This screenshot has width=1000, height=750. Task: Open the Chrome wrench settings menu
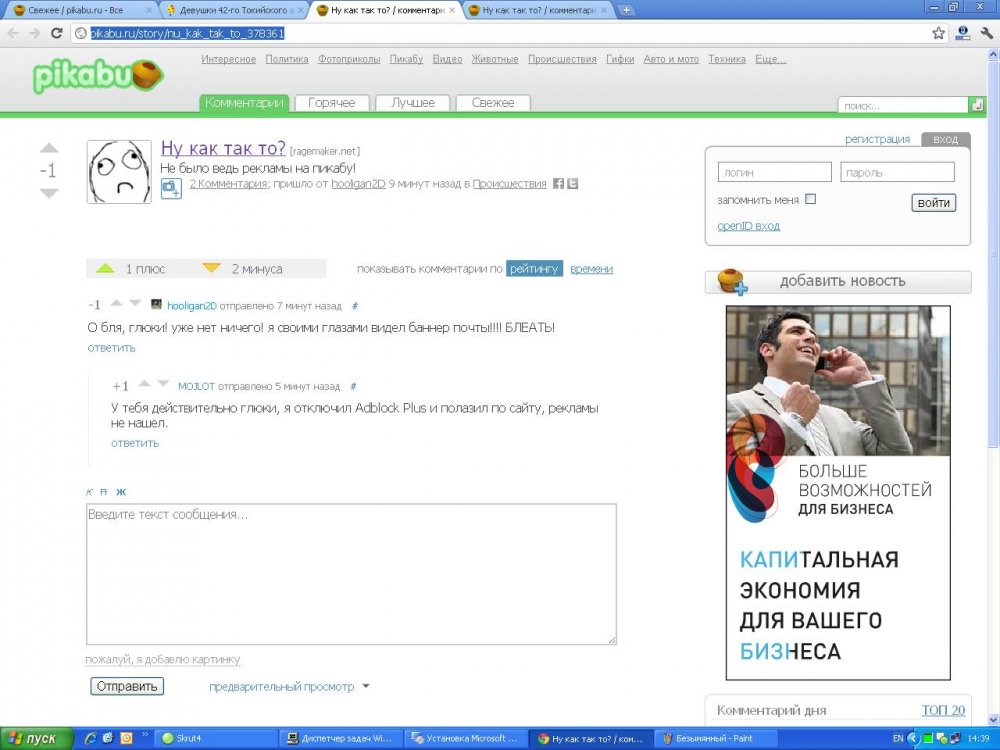[x=987, y=33]
